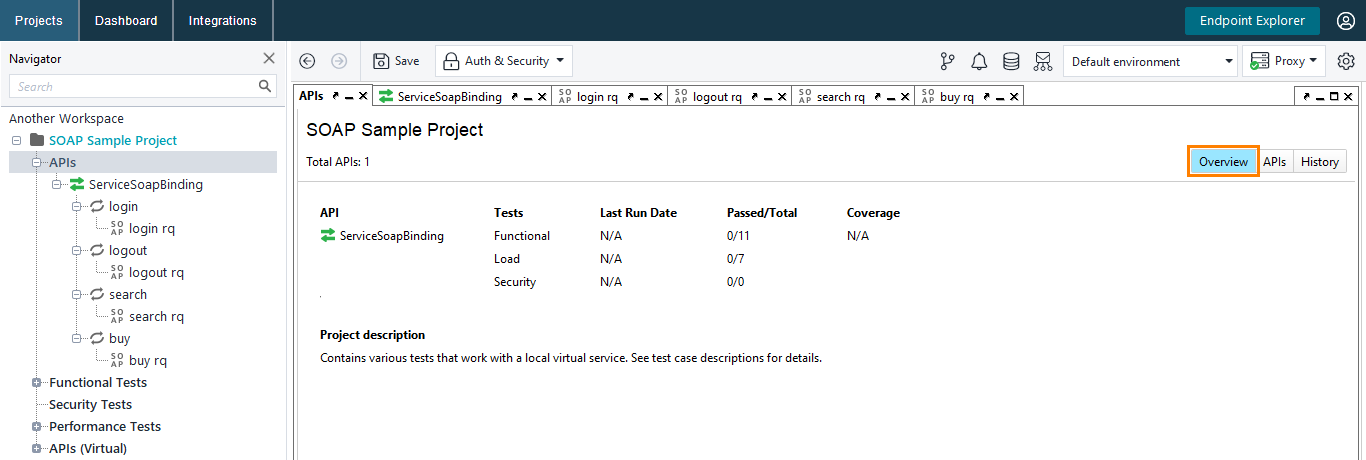The image size is (1366, 460).
Task: Select the Overview view button
Action: click(x=1223, y=162)
